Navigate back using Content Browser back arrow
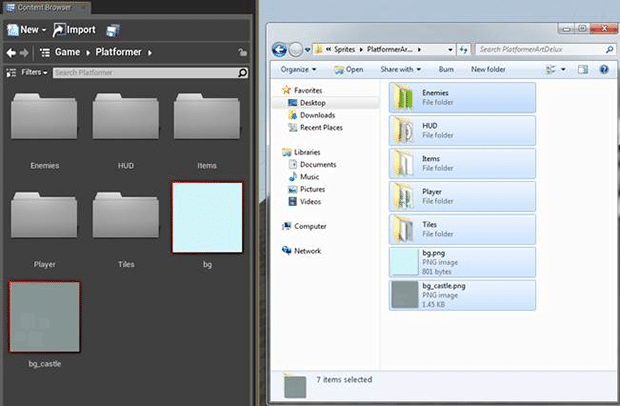 (11, 53)
